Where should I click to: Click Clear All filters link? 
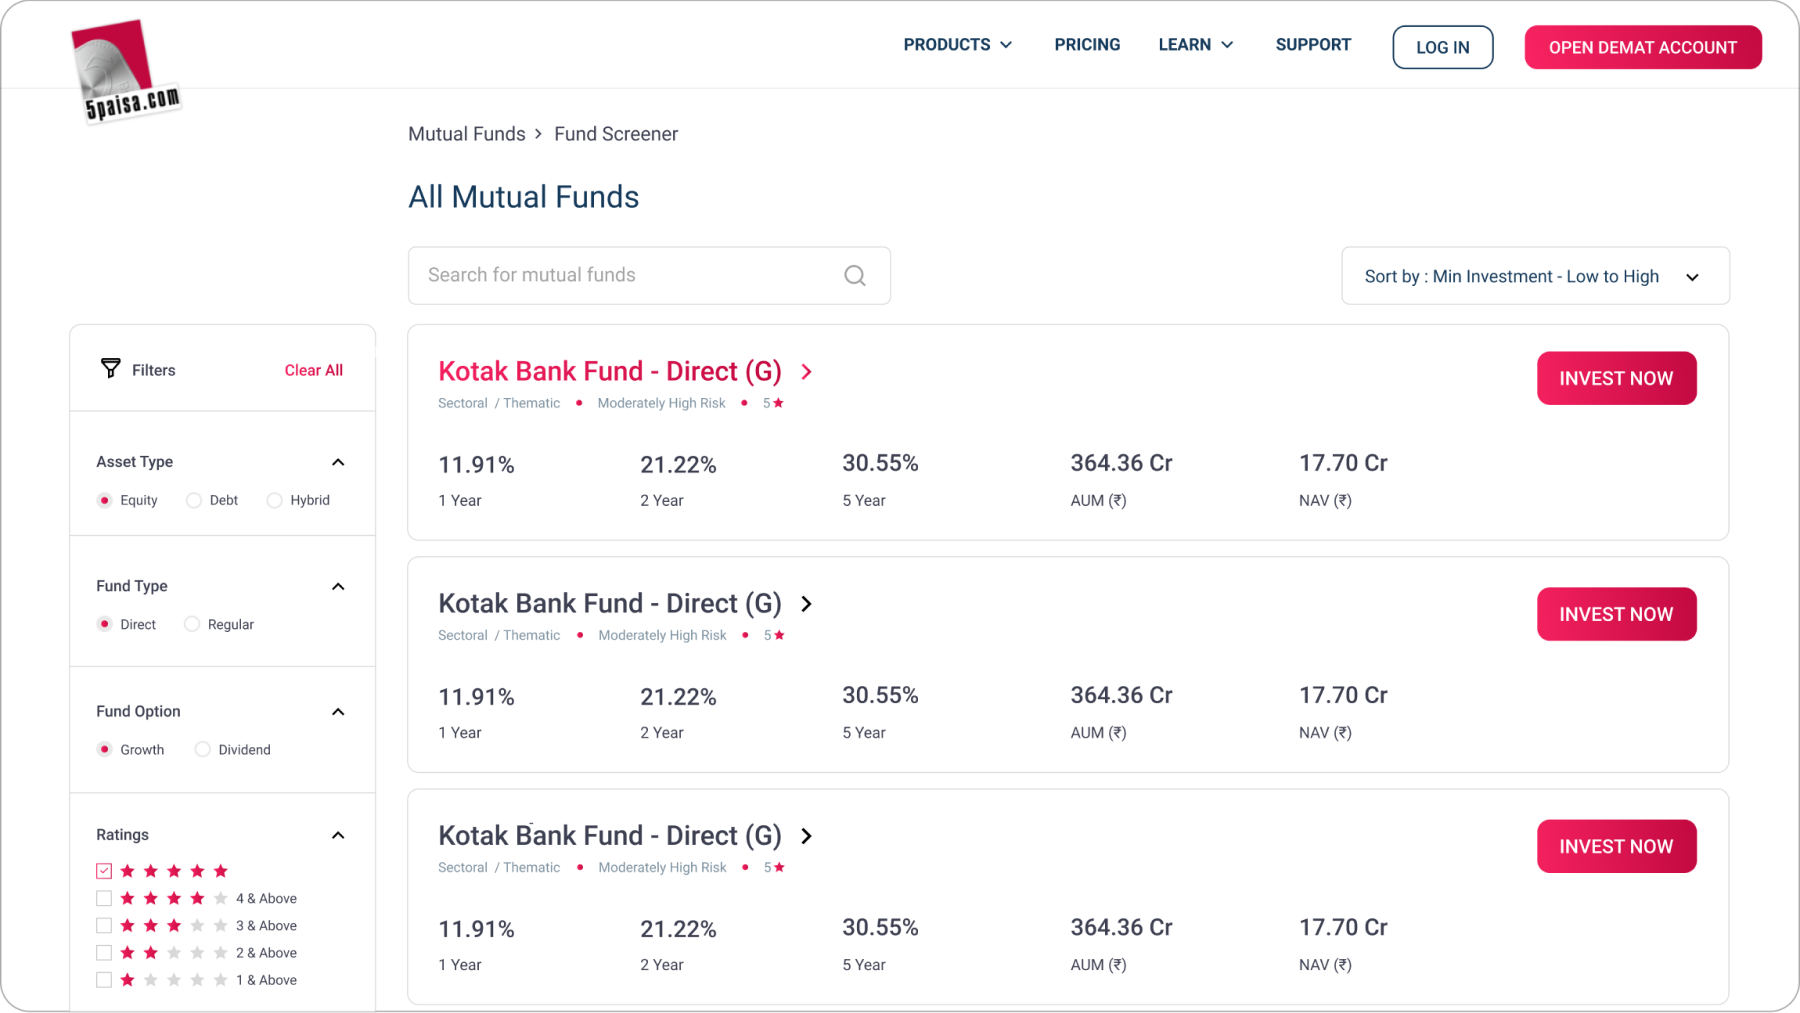314,370
